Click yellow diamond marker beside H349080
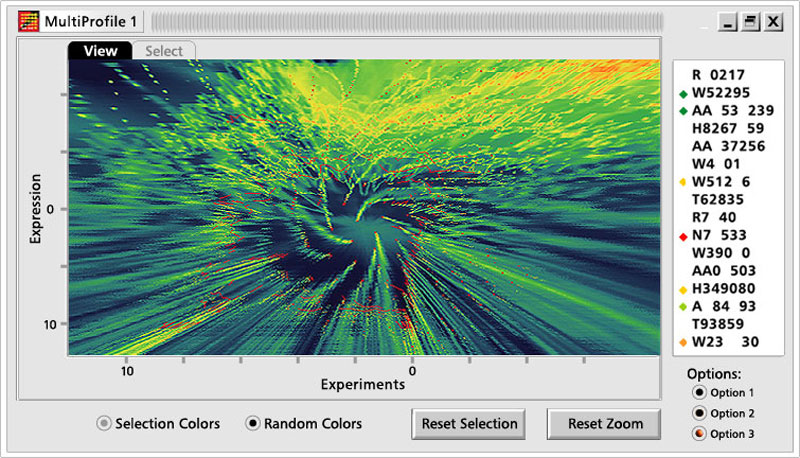 click(x=683, y=290)
